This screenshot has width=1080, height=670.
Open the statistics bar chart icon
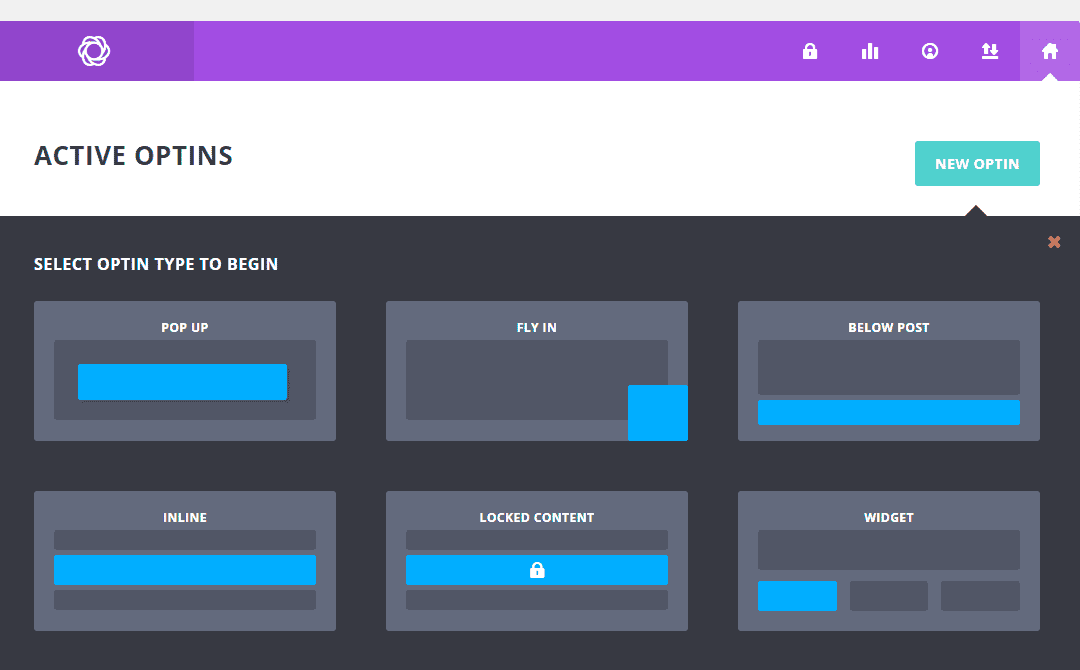(870, 51)
